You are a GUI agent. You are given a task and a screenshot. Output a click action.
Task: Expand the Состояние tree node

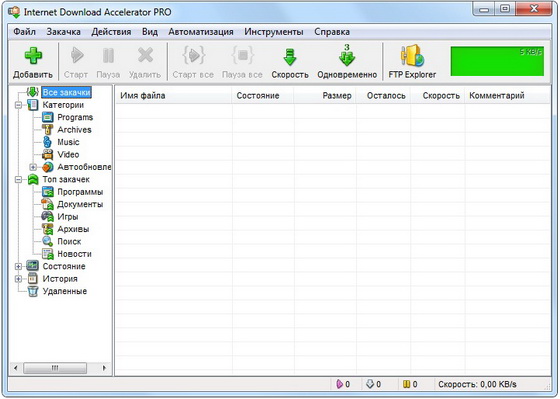point(18,266)
